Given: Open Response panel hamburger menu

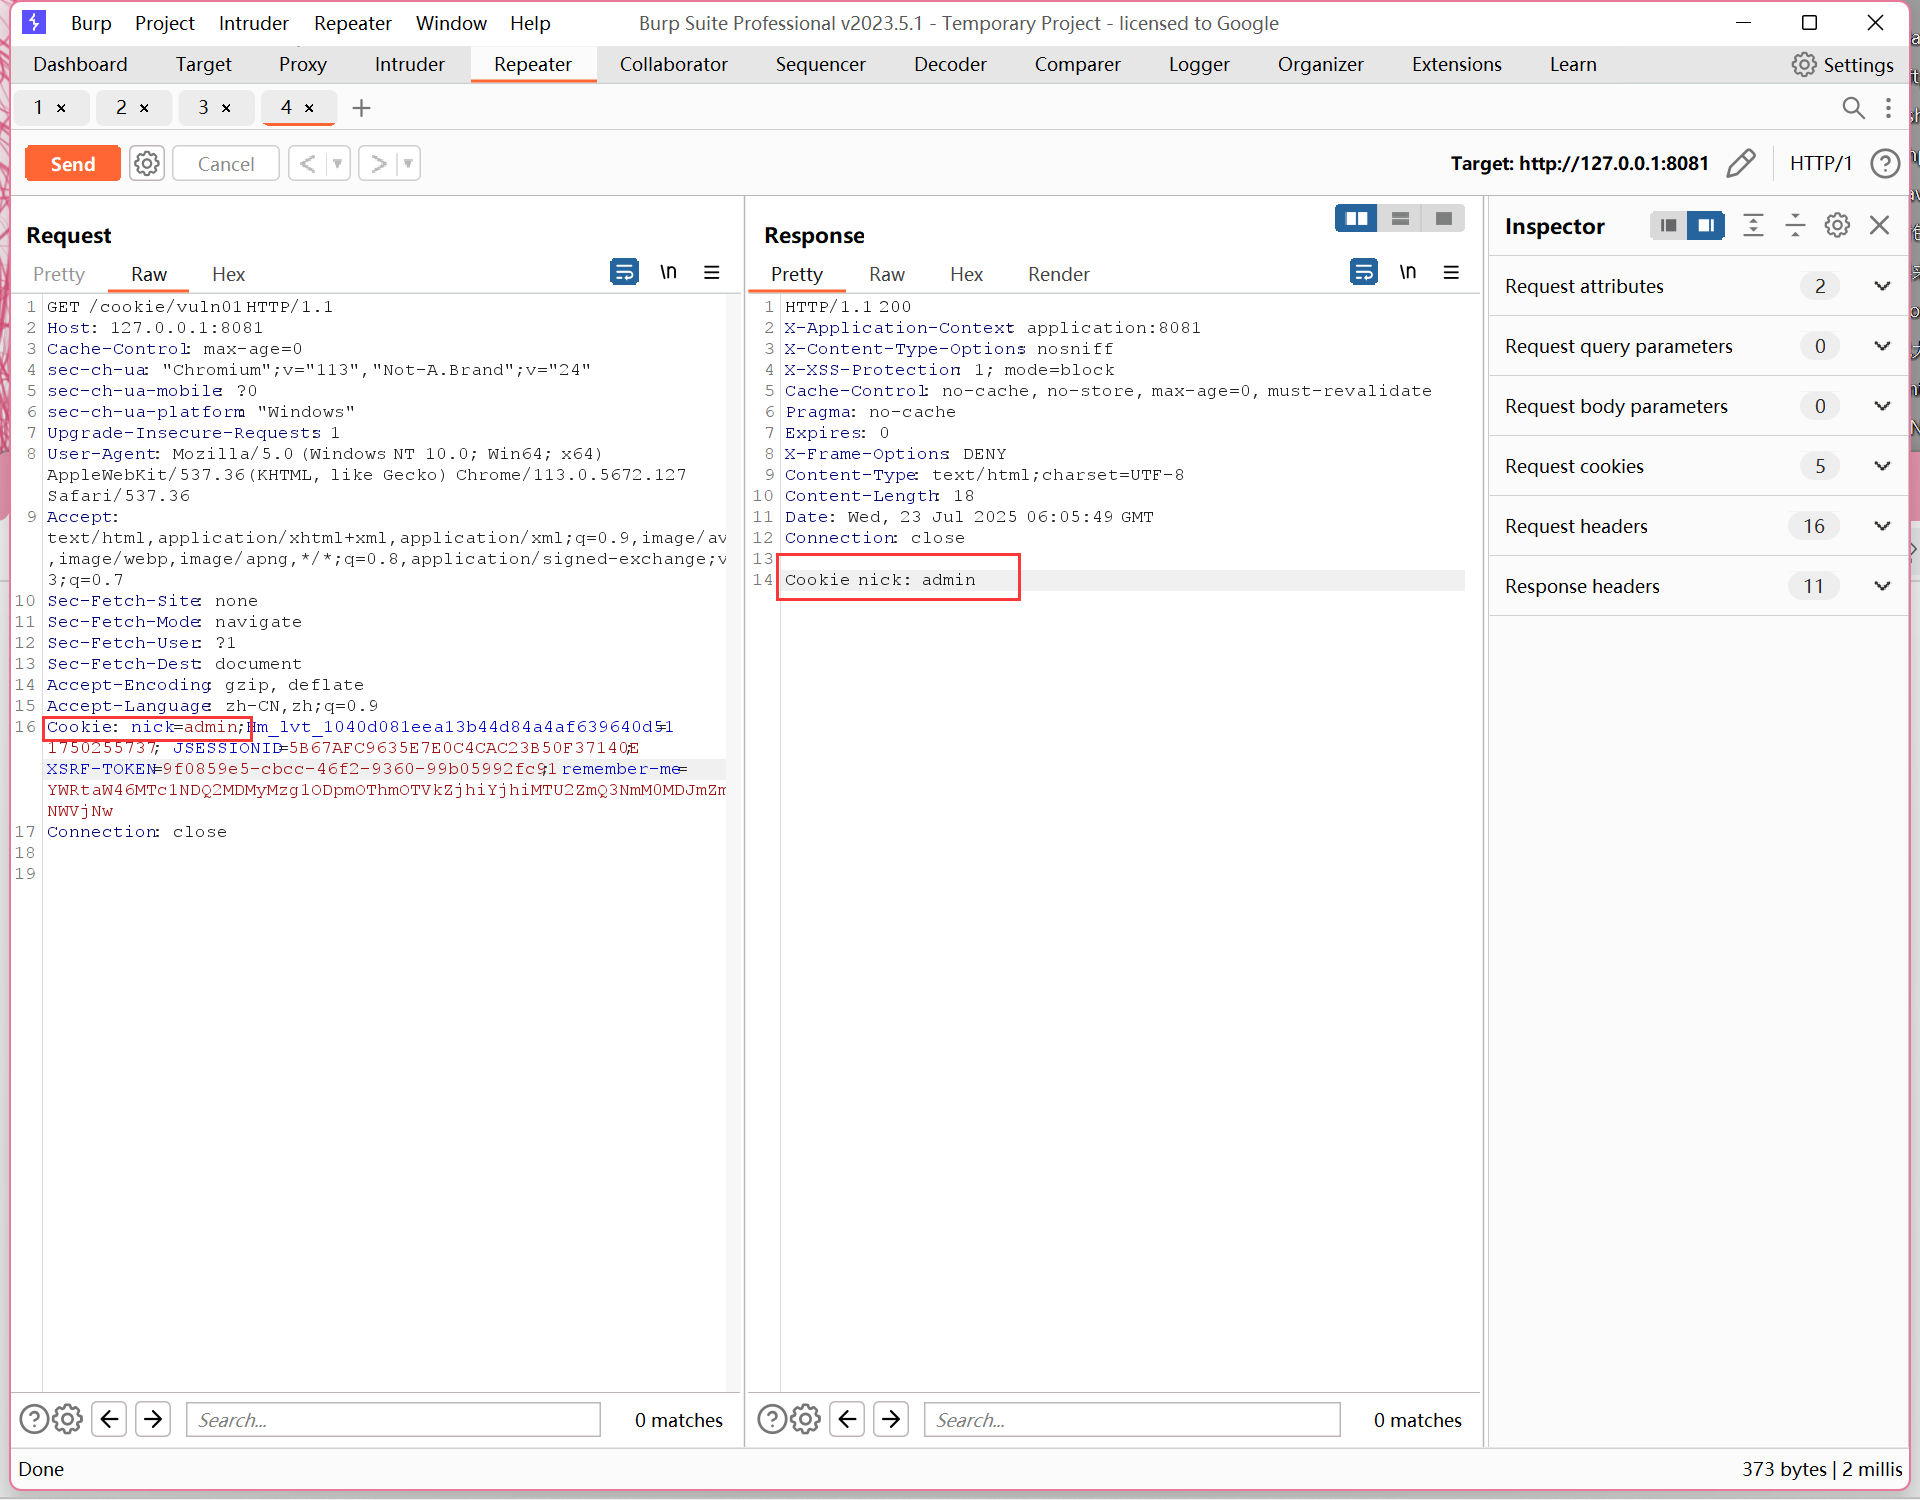Looking at the screenshot, I should 1451,272.
